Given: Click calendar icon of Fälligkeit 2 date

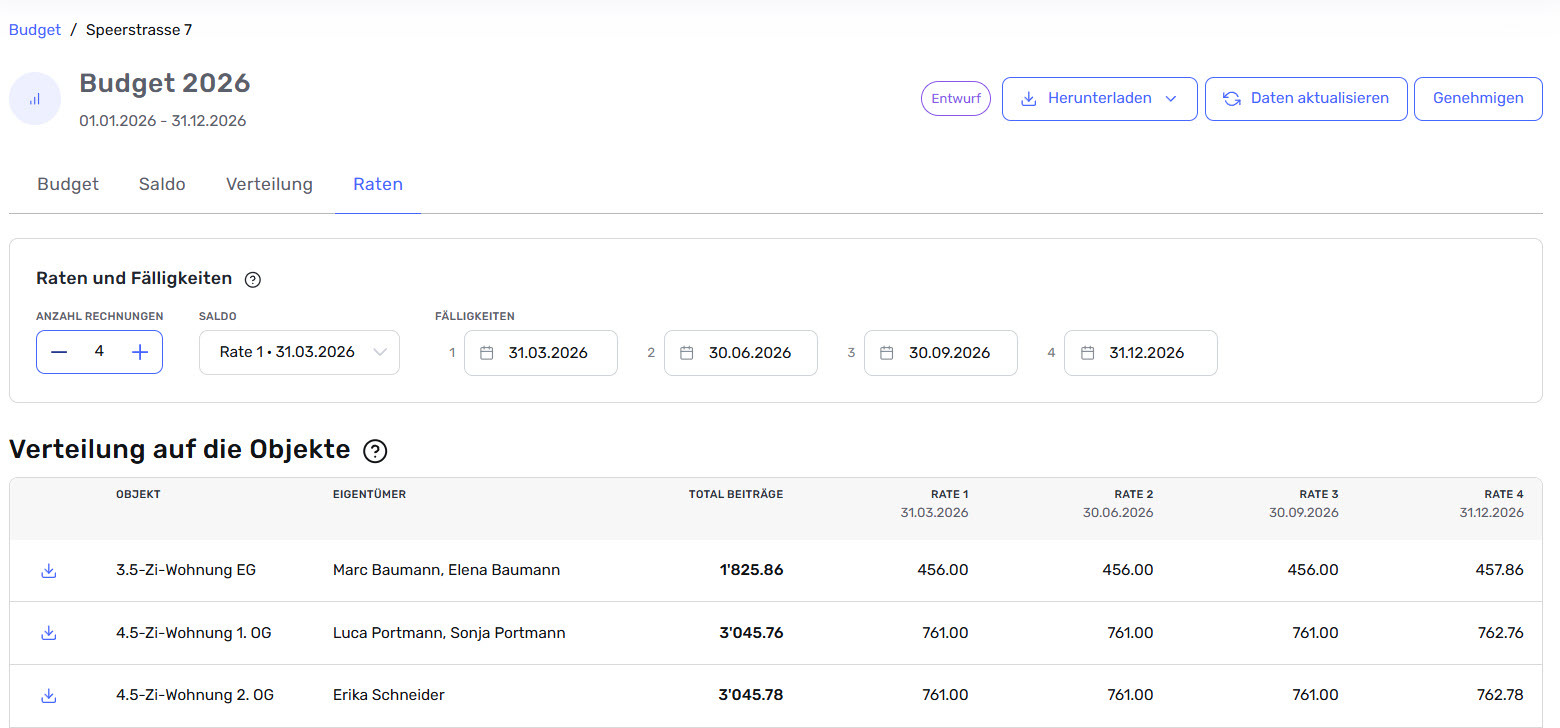Looking at the screenshot, I should [687, 353].
